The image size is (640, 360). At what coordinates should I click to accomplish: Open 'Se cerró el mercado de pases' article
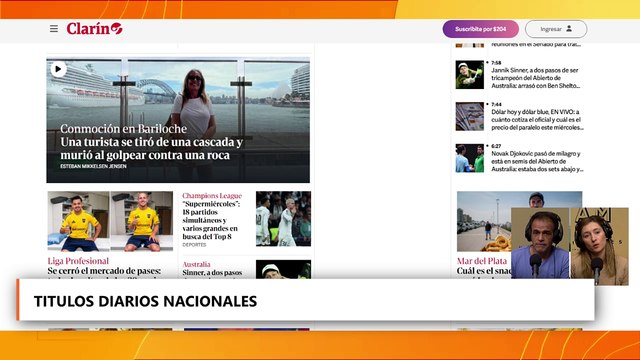click(x=104, y=271)
